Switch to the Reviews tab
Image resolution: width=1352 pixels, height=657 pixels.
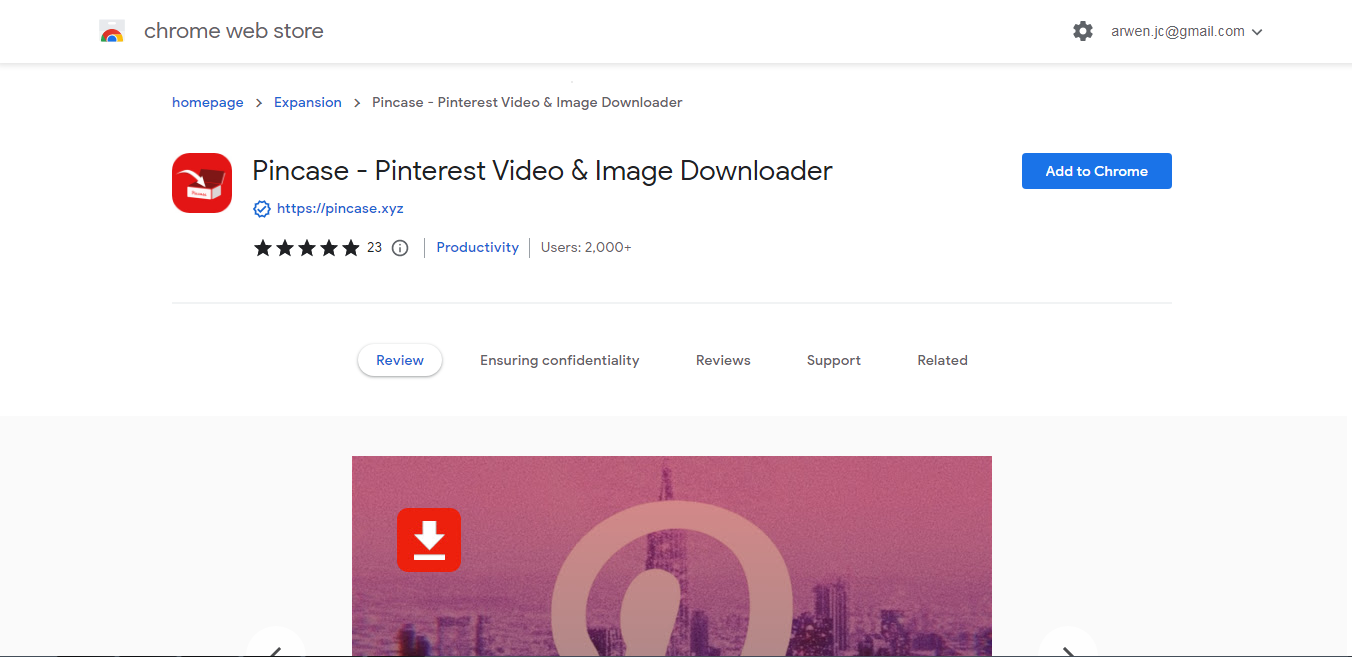(723, 360)
